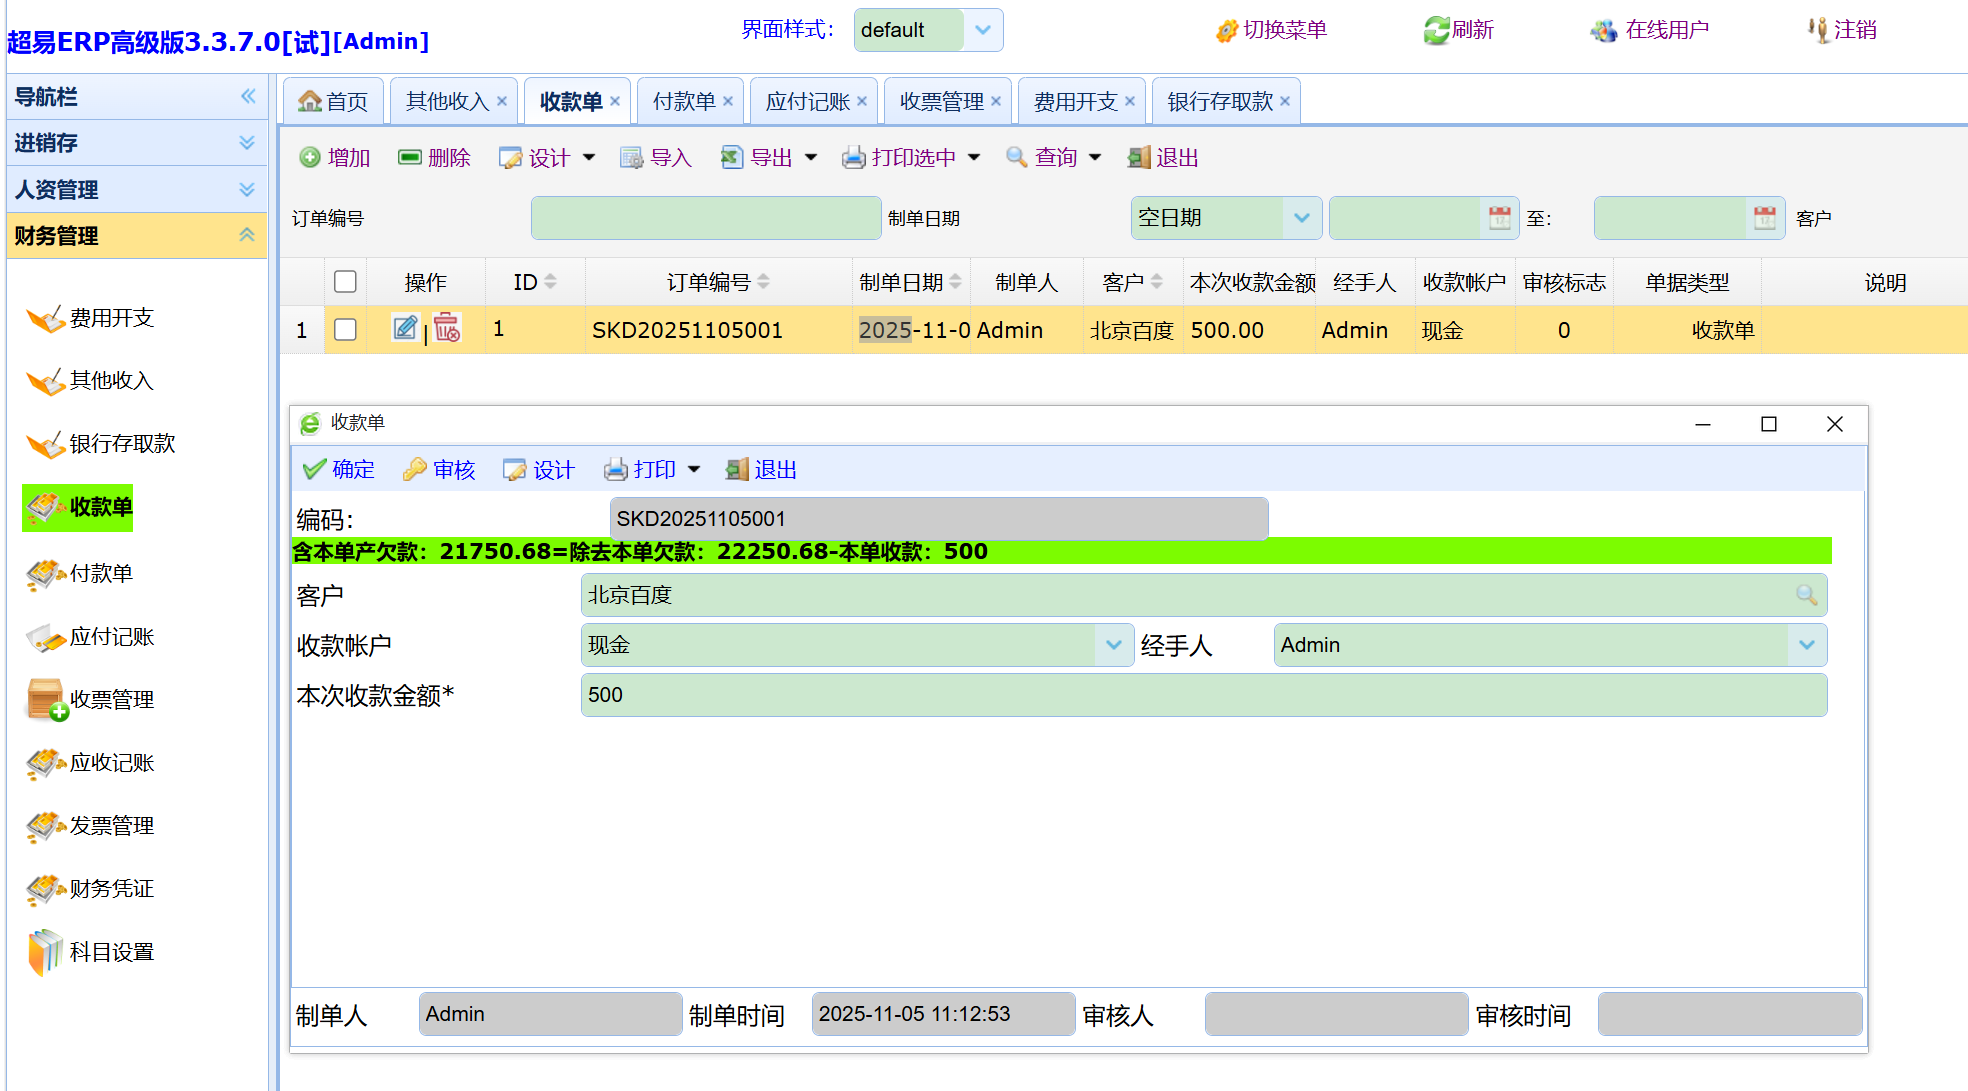Click the edit pencil icon in row 1

coord(405,328)
